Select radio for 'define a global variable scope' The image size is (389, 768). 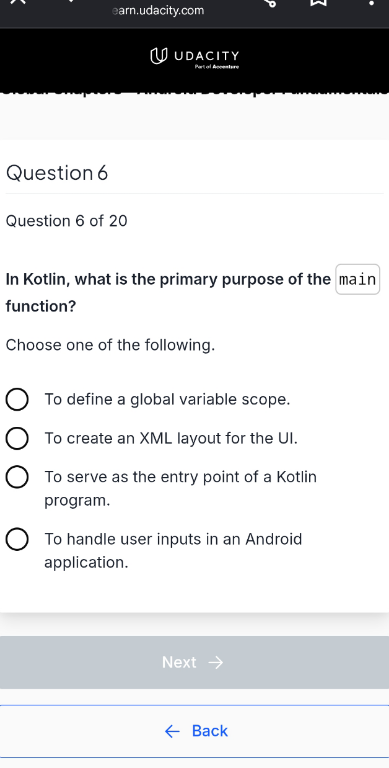pyautogui.click(x=17, y=400)
